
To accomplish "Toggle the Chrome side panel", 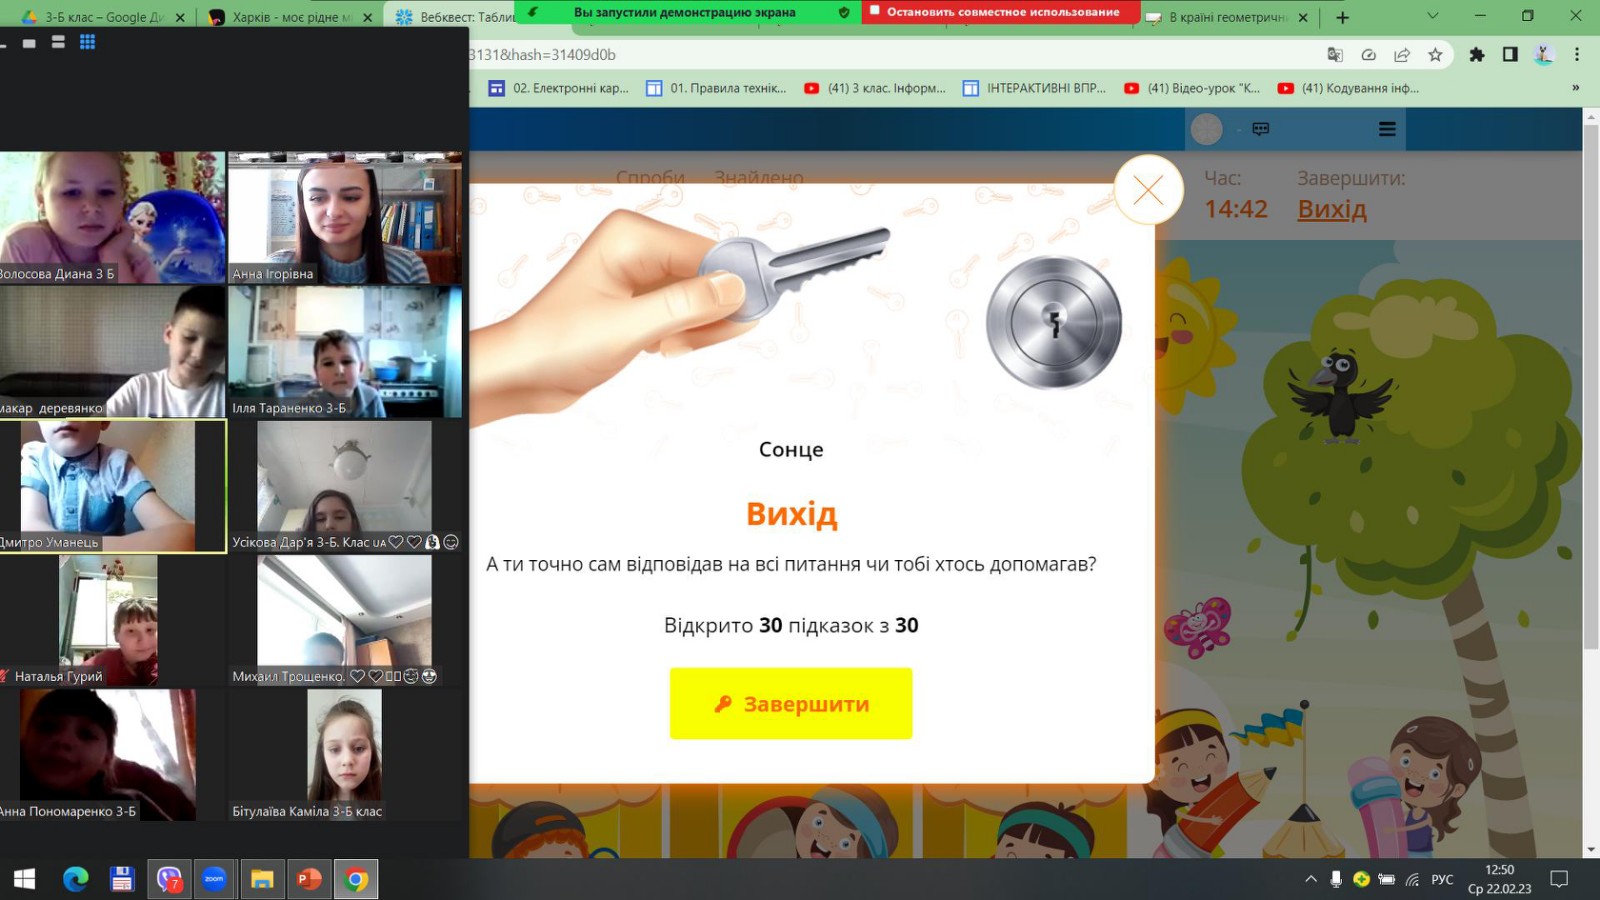I will (x=1510, y=55).
